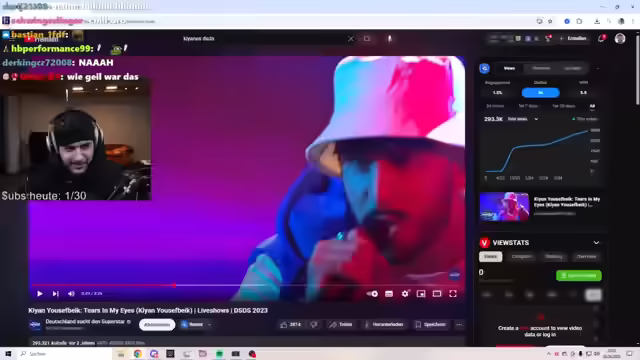Dislike the video with thumbs down
The height and width of the screenshot is (360, 640).
coord(314,324)
